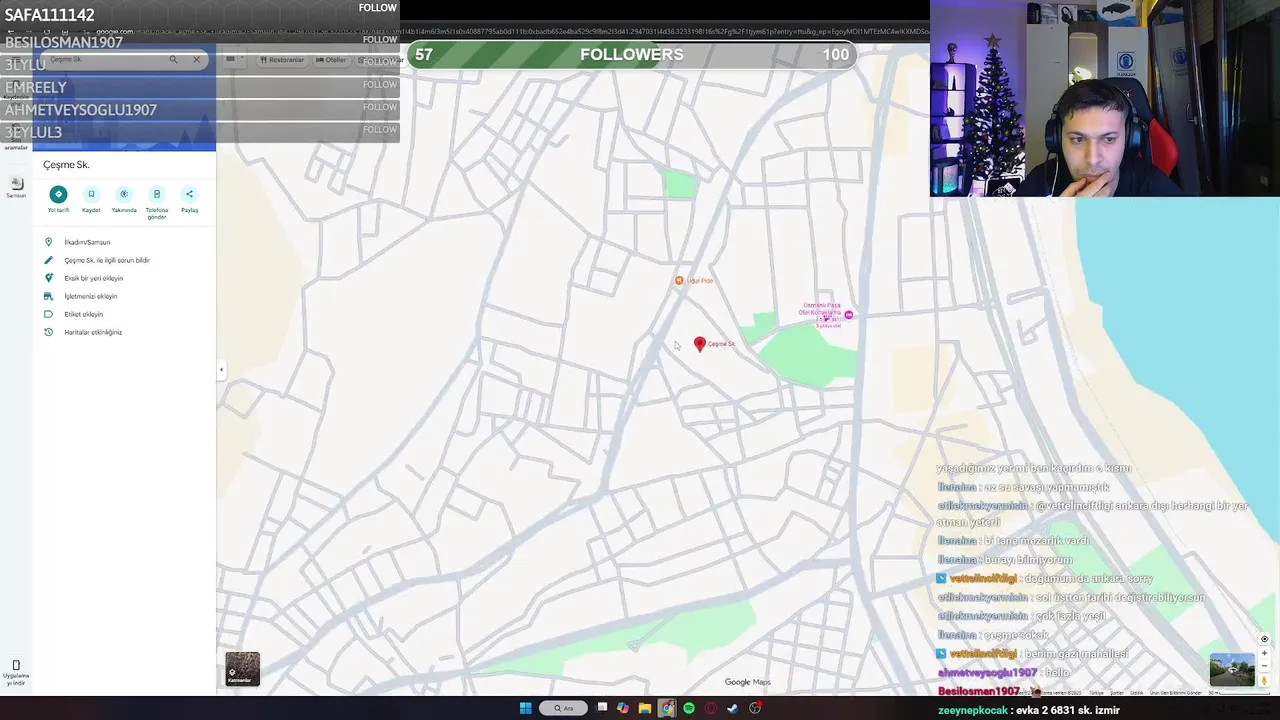This screenshot has width=1280, height=720.
Task: Clear search with the X icon
Action: point(196,60)
